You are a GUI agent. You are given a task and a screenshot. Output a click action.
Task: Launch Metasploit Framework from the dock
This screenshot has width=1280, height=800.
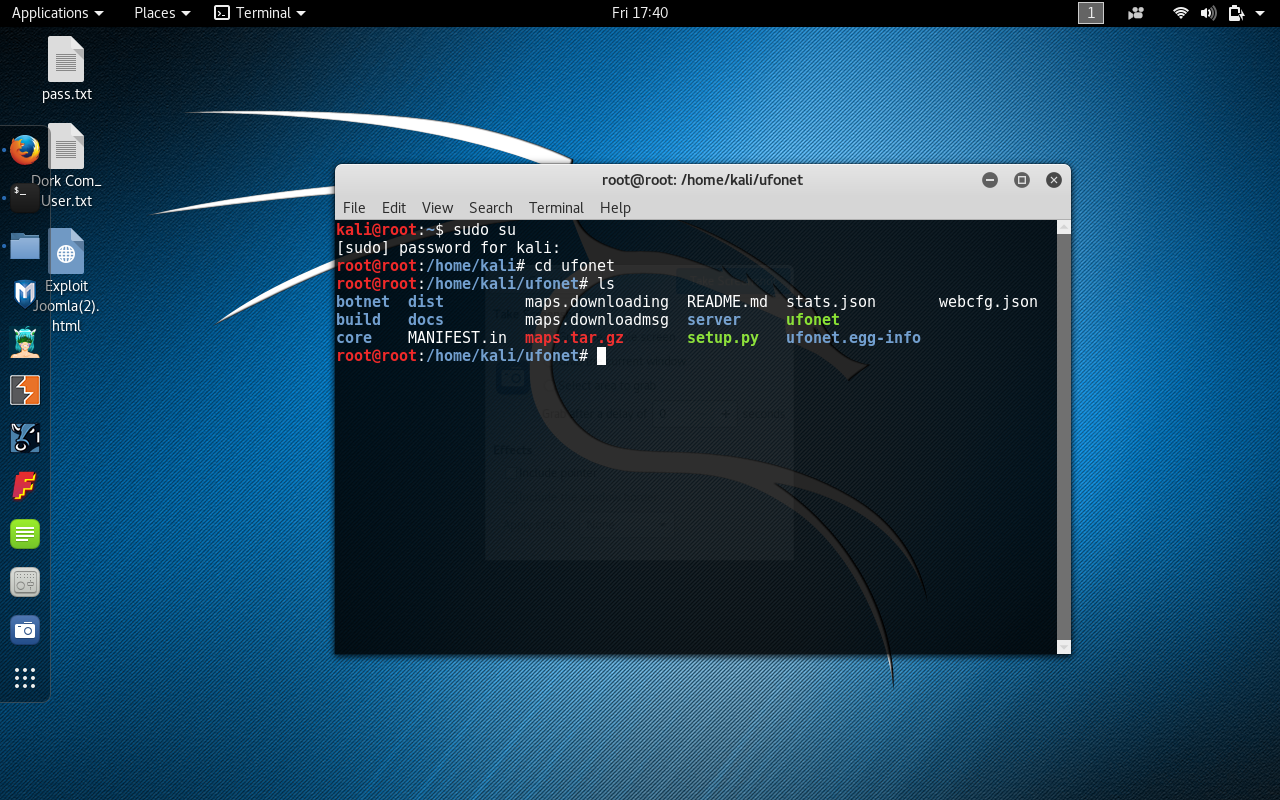(x=25, y=293)
